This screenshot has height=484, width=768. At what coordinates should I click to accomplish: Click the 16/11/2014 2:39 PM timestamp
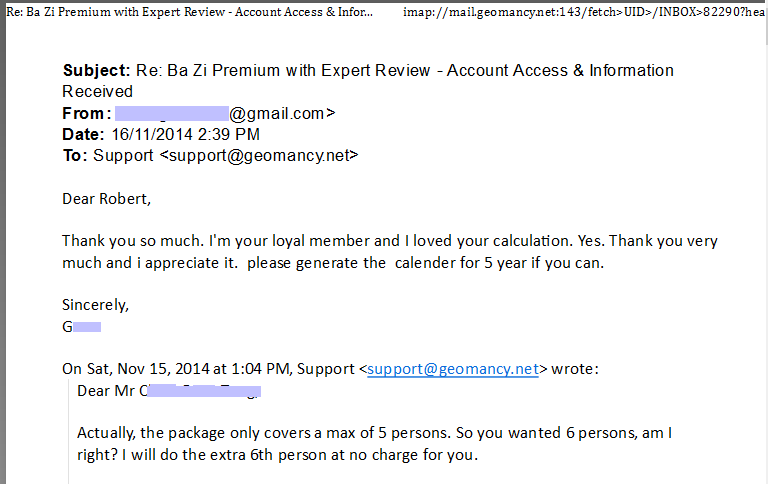[x=185, y=135]
